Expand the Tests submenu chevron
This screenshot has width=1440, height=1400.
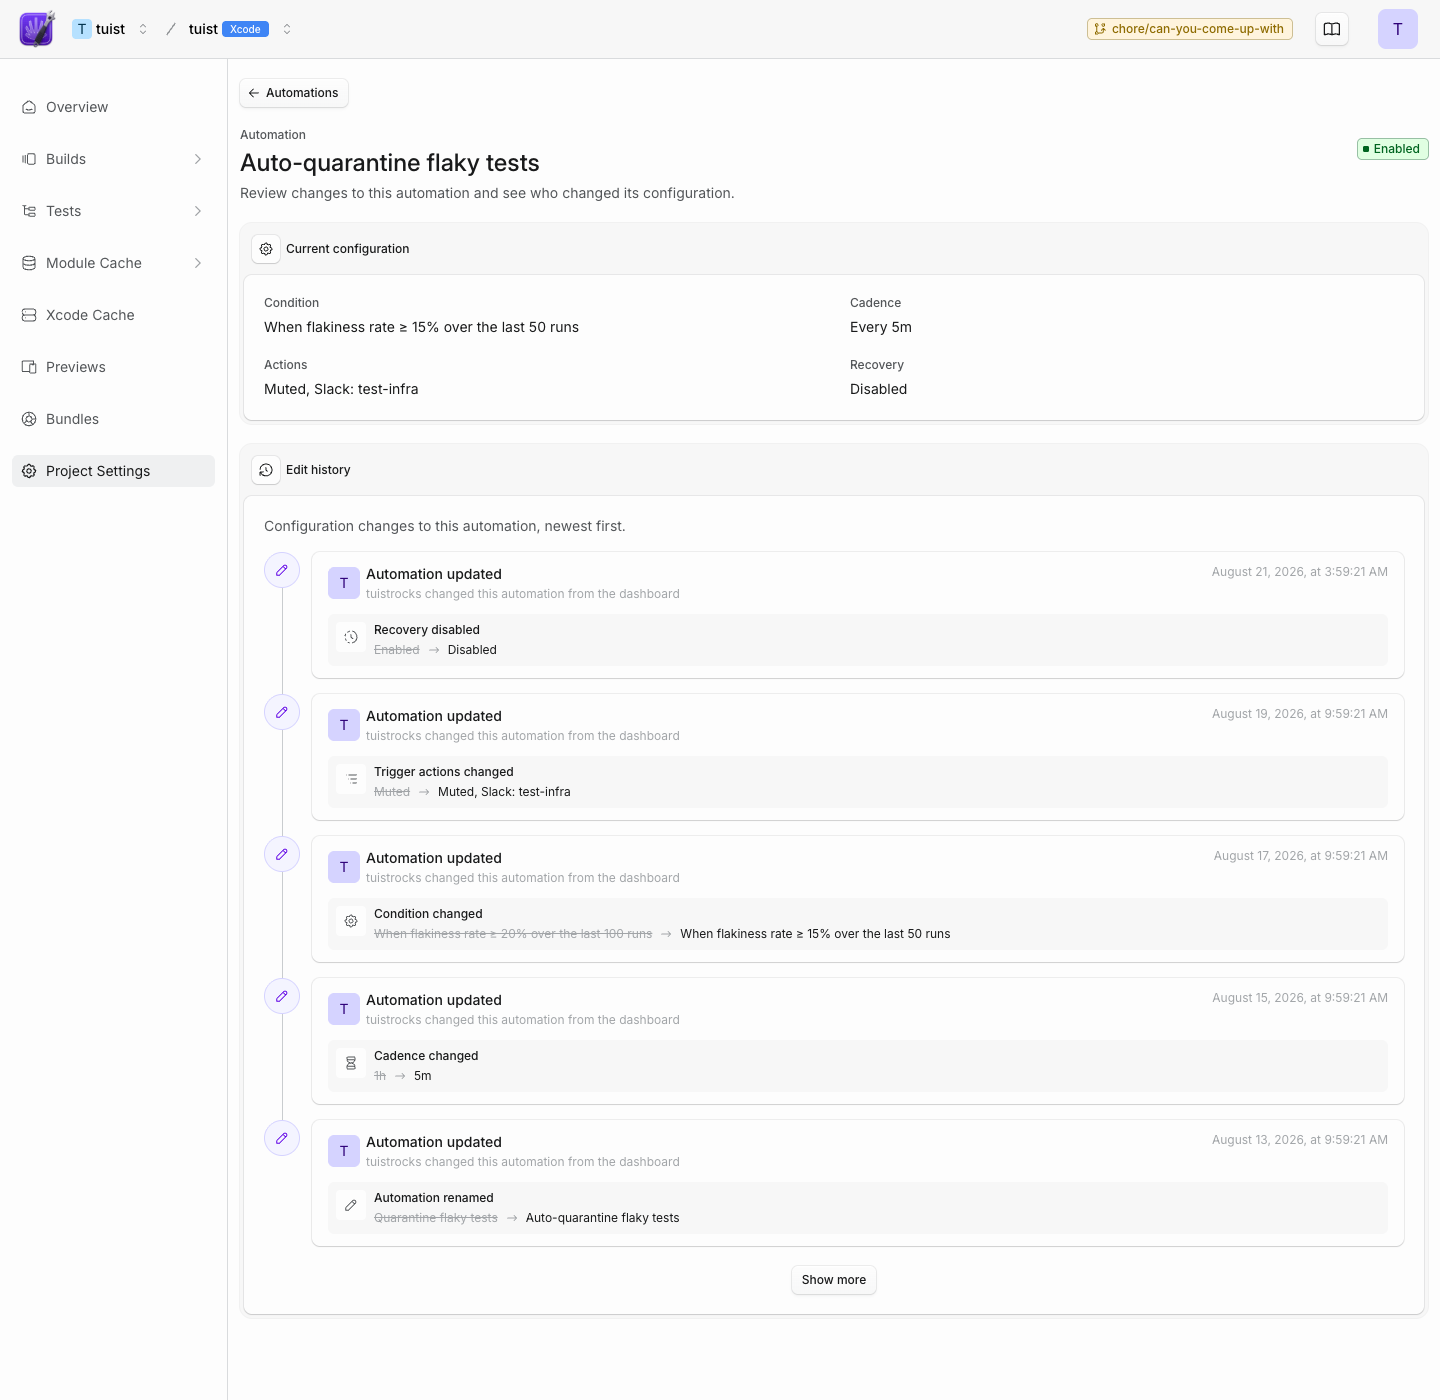tap(198, 211)
